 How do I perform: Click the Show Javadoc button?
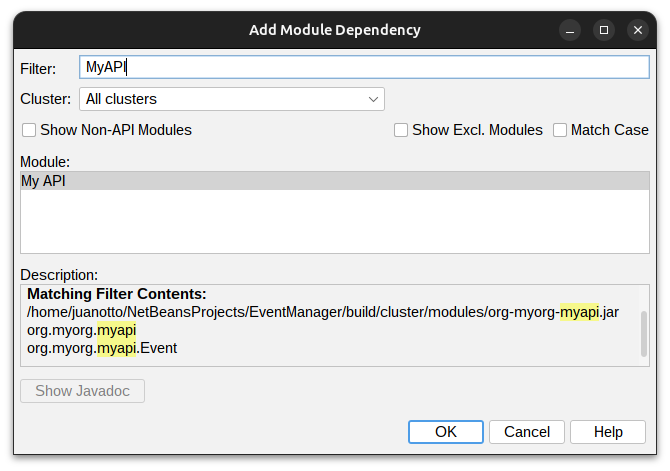[82, 391]
